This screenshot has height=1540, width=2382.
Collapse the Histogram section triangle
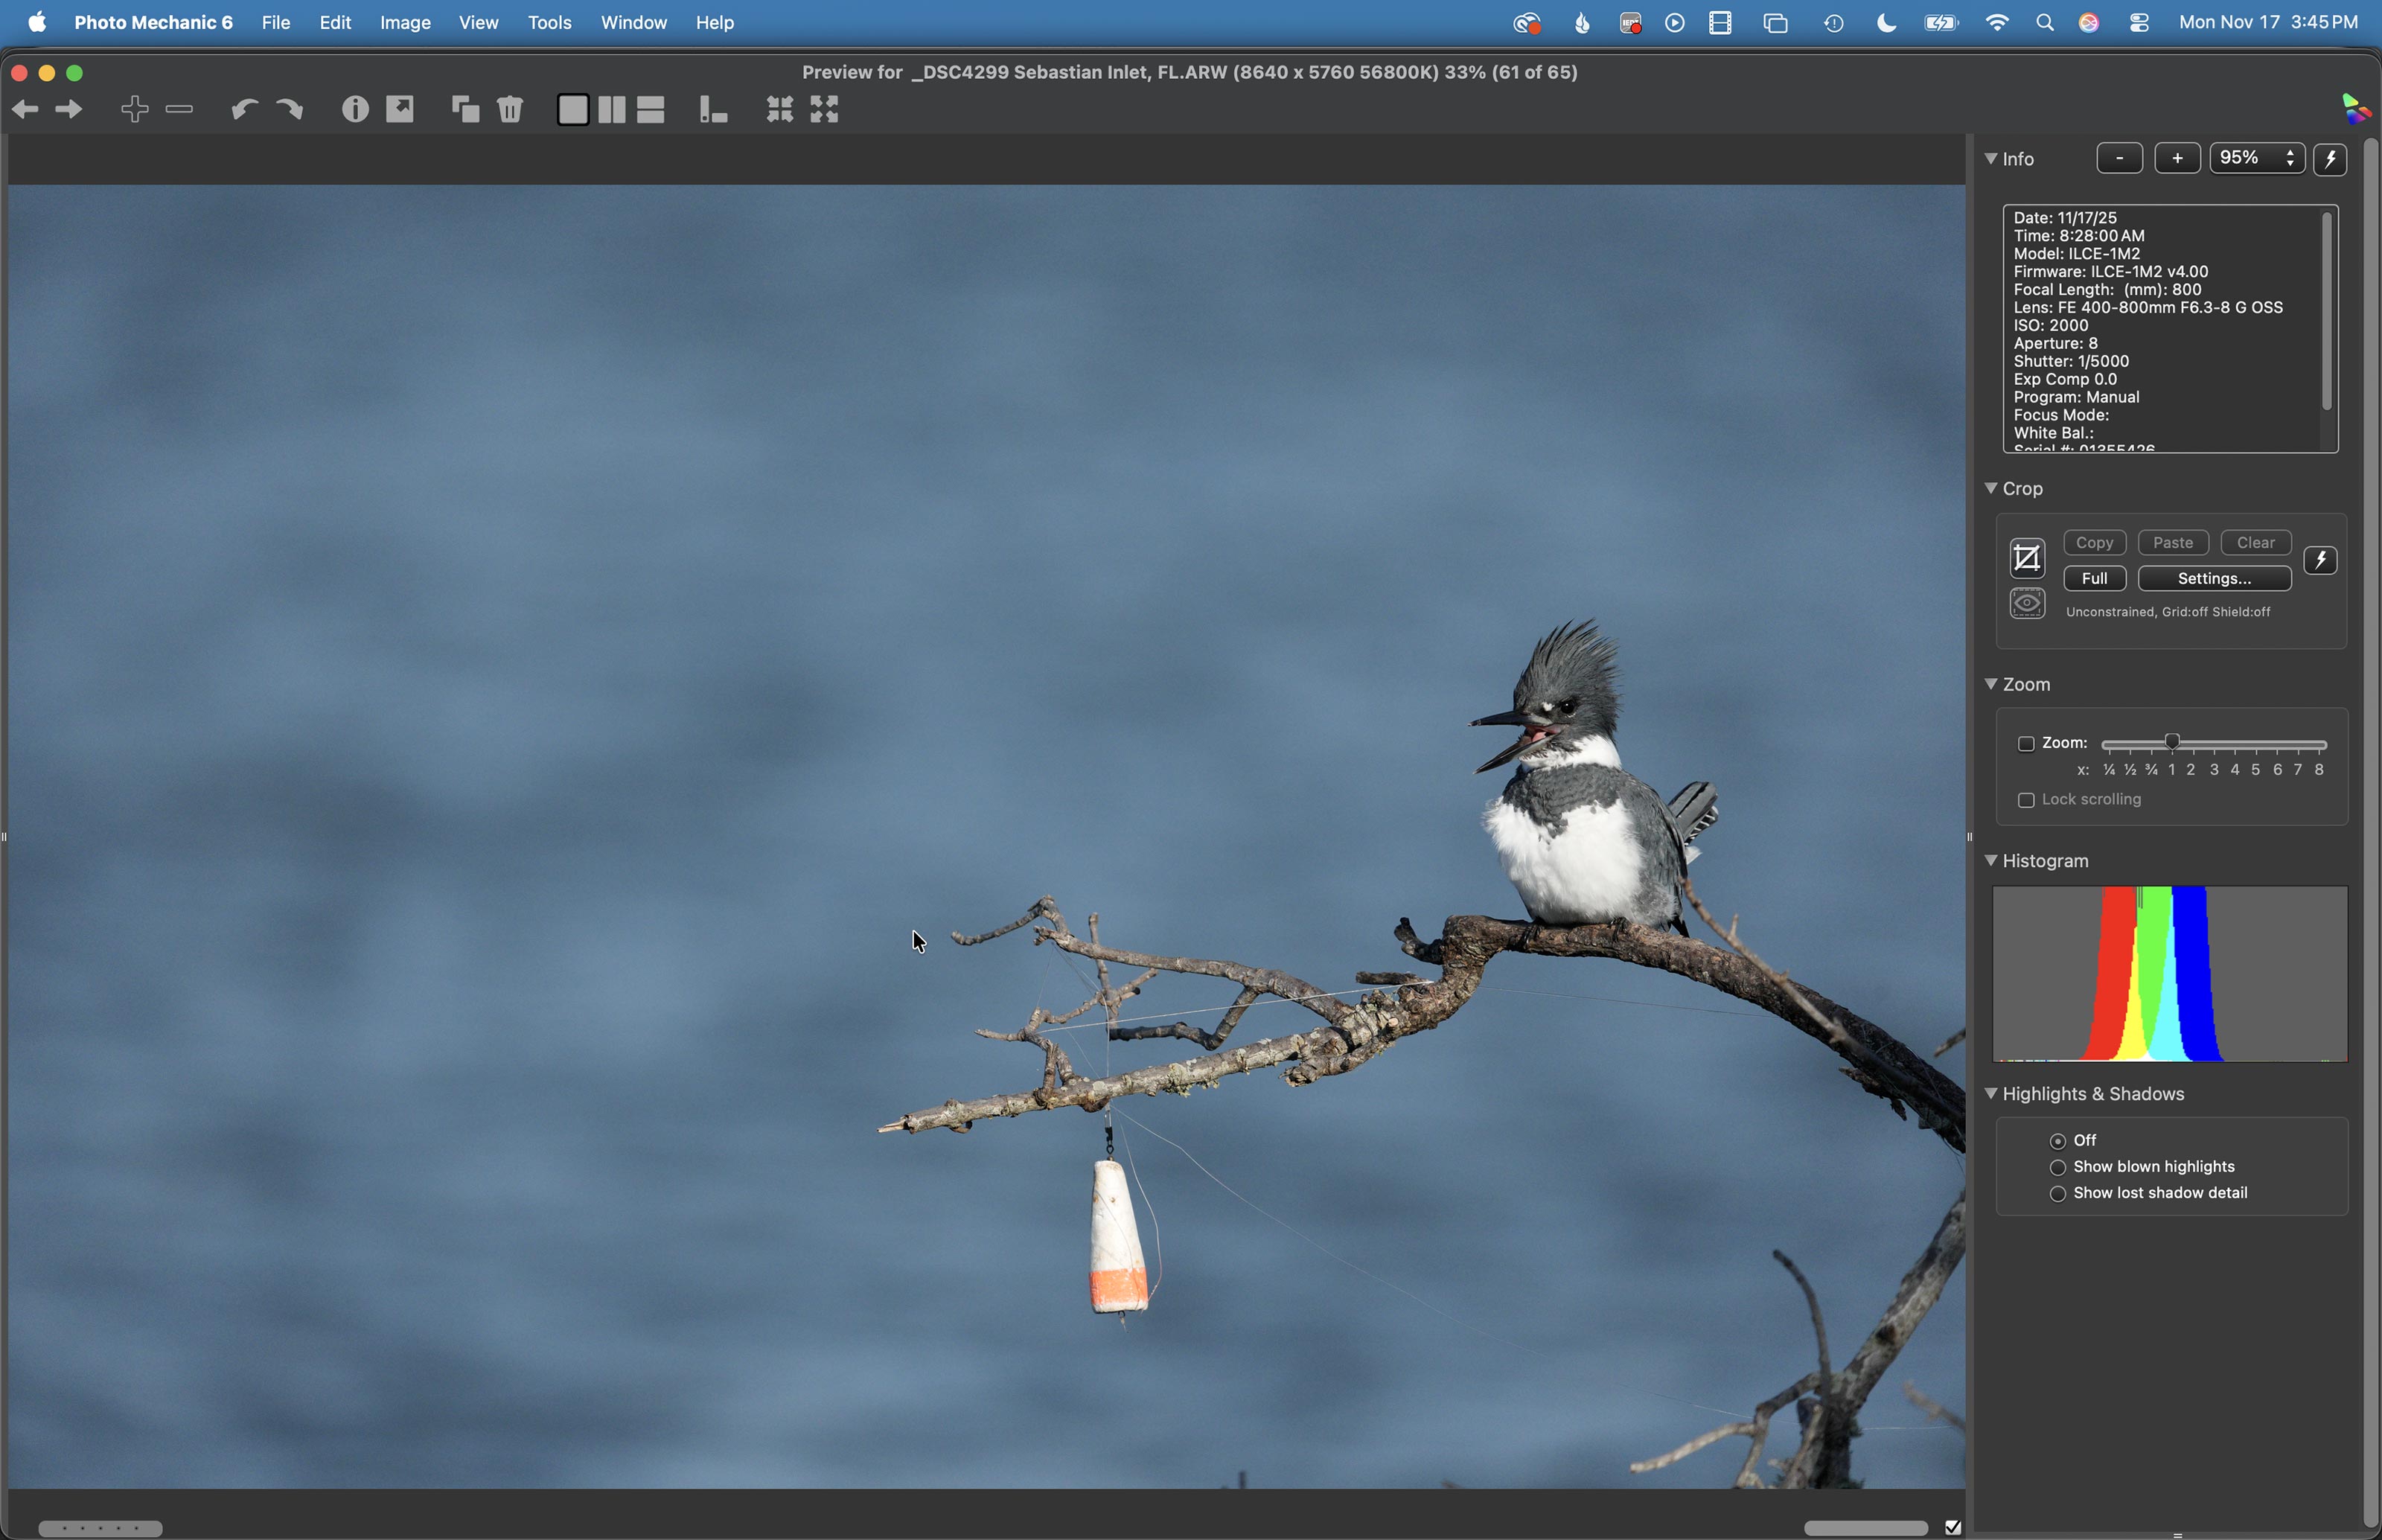point(1991,861)
